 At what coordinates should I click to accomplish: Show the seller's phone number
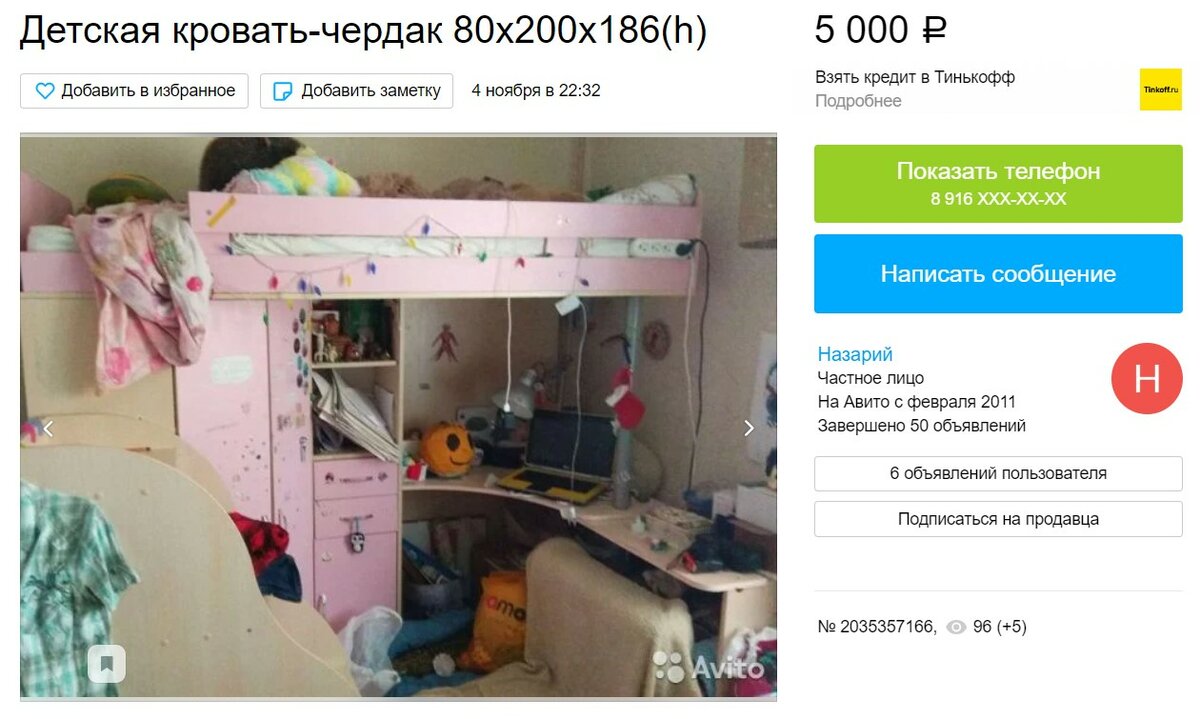pos(998,183)
